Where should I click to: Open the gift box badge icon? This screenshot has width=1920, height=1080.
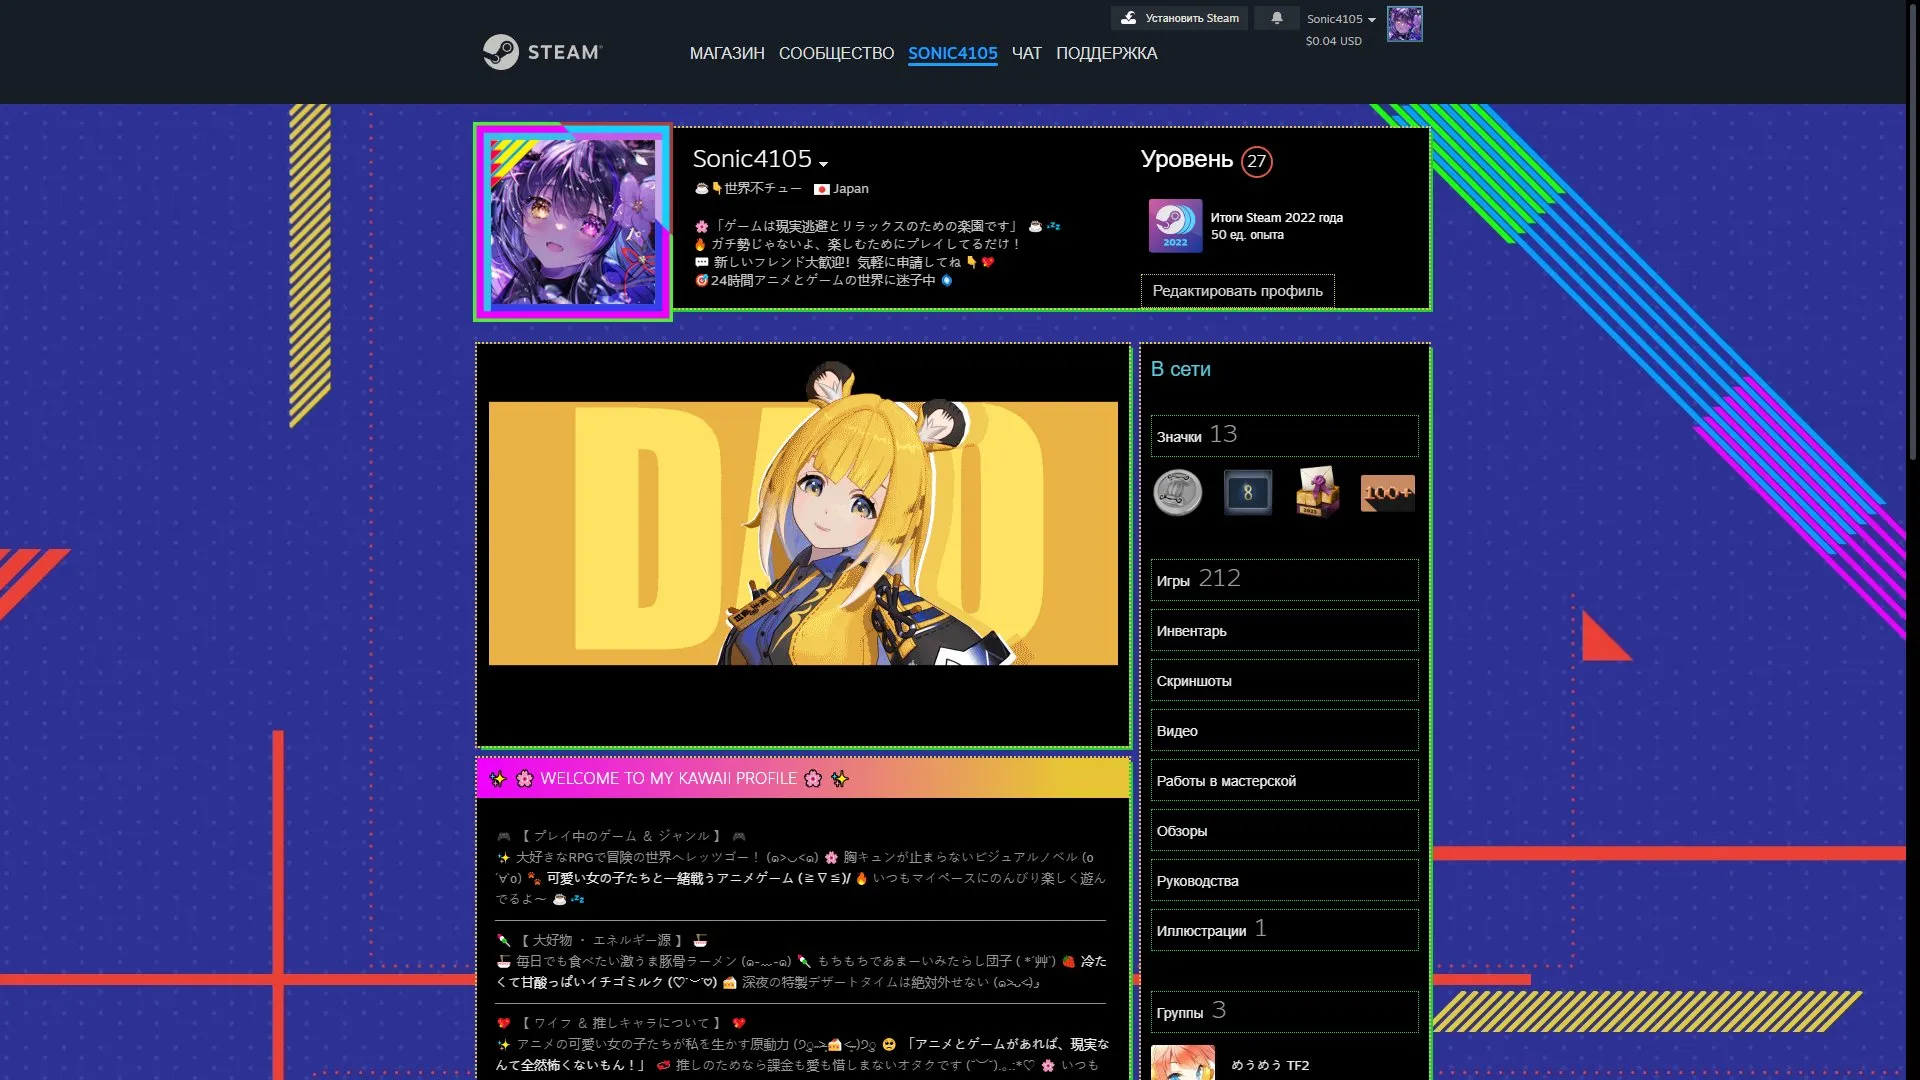click(1318, 492)
